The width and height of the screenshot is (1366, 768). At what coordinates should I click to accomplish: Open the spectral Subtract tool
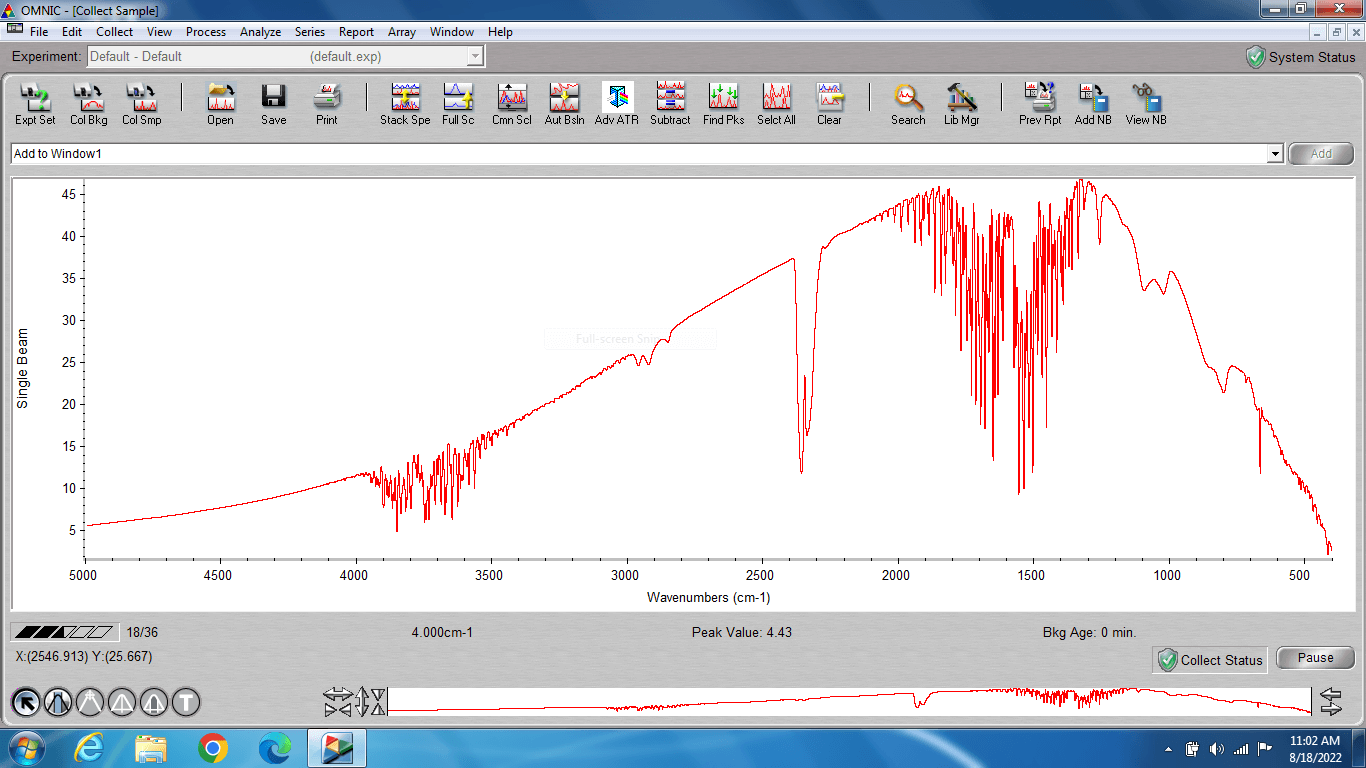pyautogui.click(x=669, y=103)
